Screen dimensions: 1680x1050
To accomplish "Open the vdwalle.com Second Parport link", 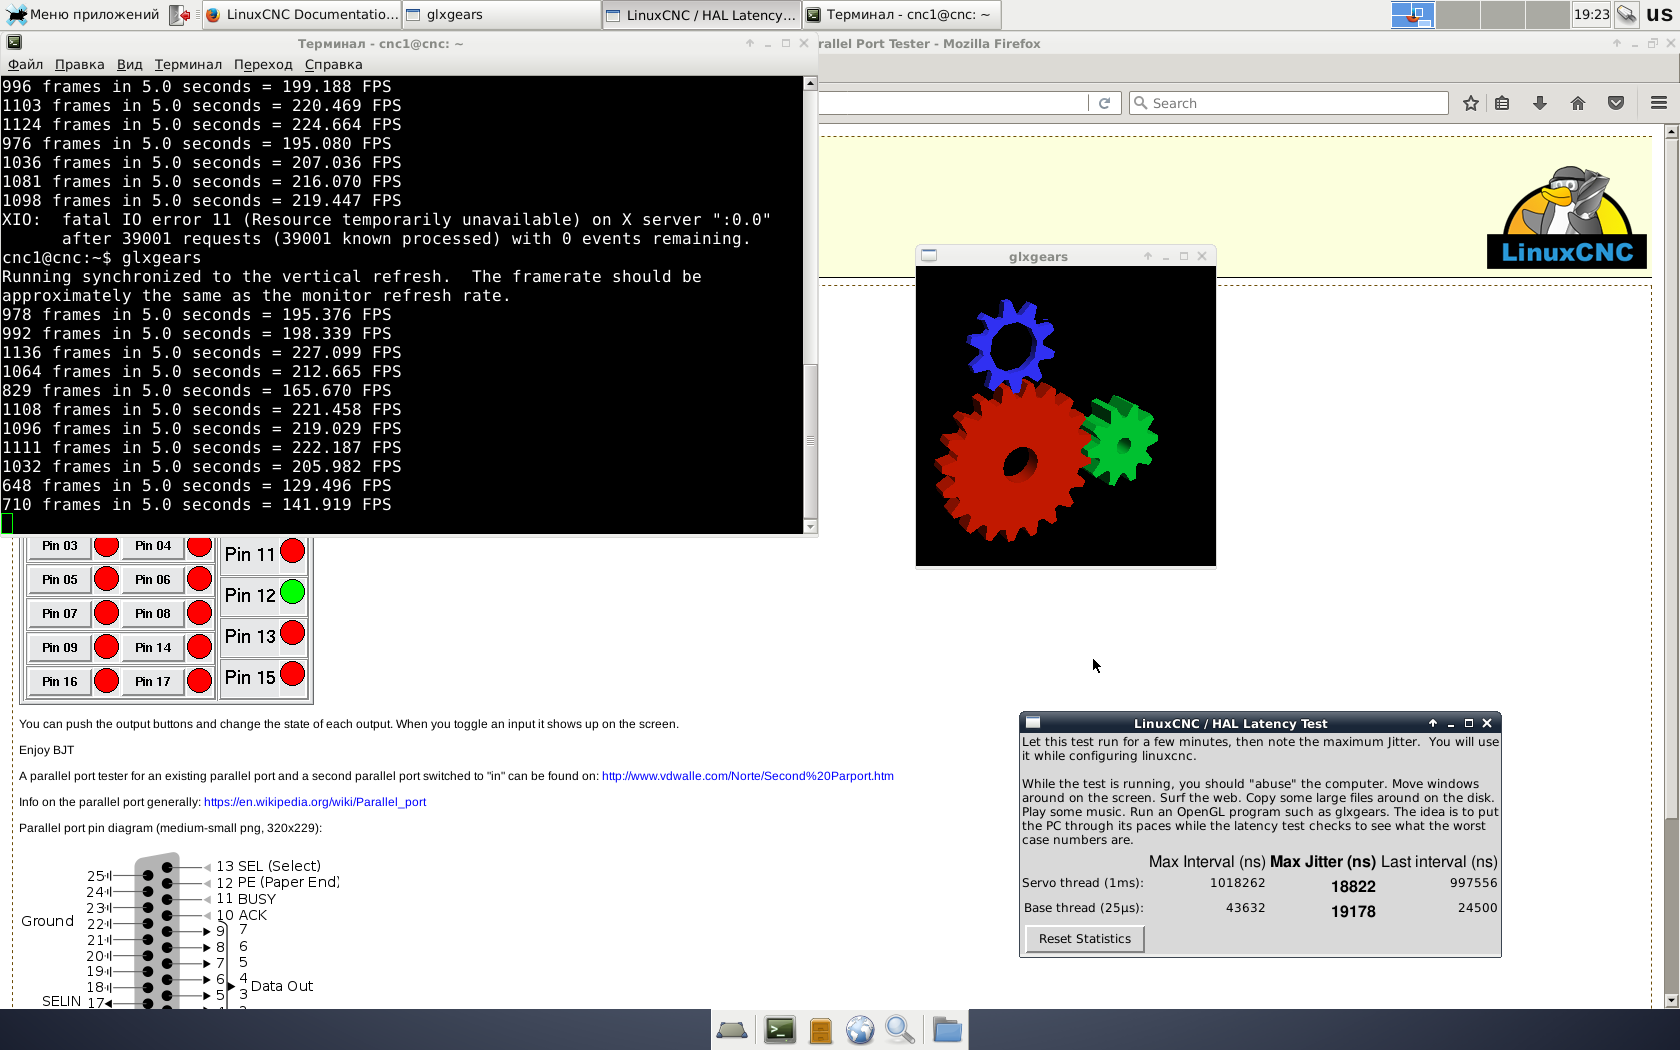I will (748, 776).
